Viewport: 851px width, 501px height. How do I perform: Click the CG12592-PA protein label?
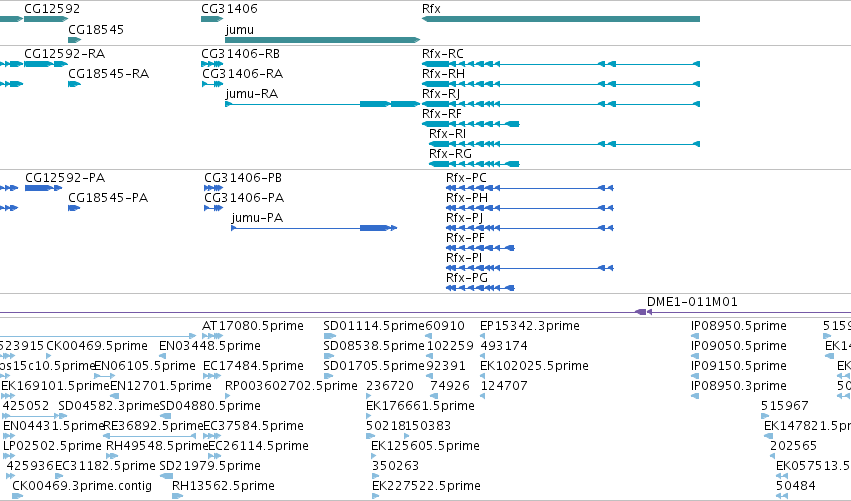pyautogui.click(x=65, y=178)
